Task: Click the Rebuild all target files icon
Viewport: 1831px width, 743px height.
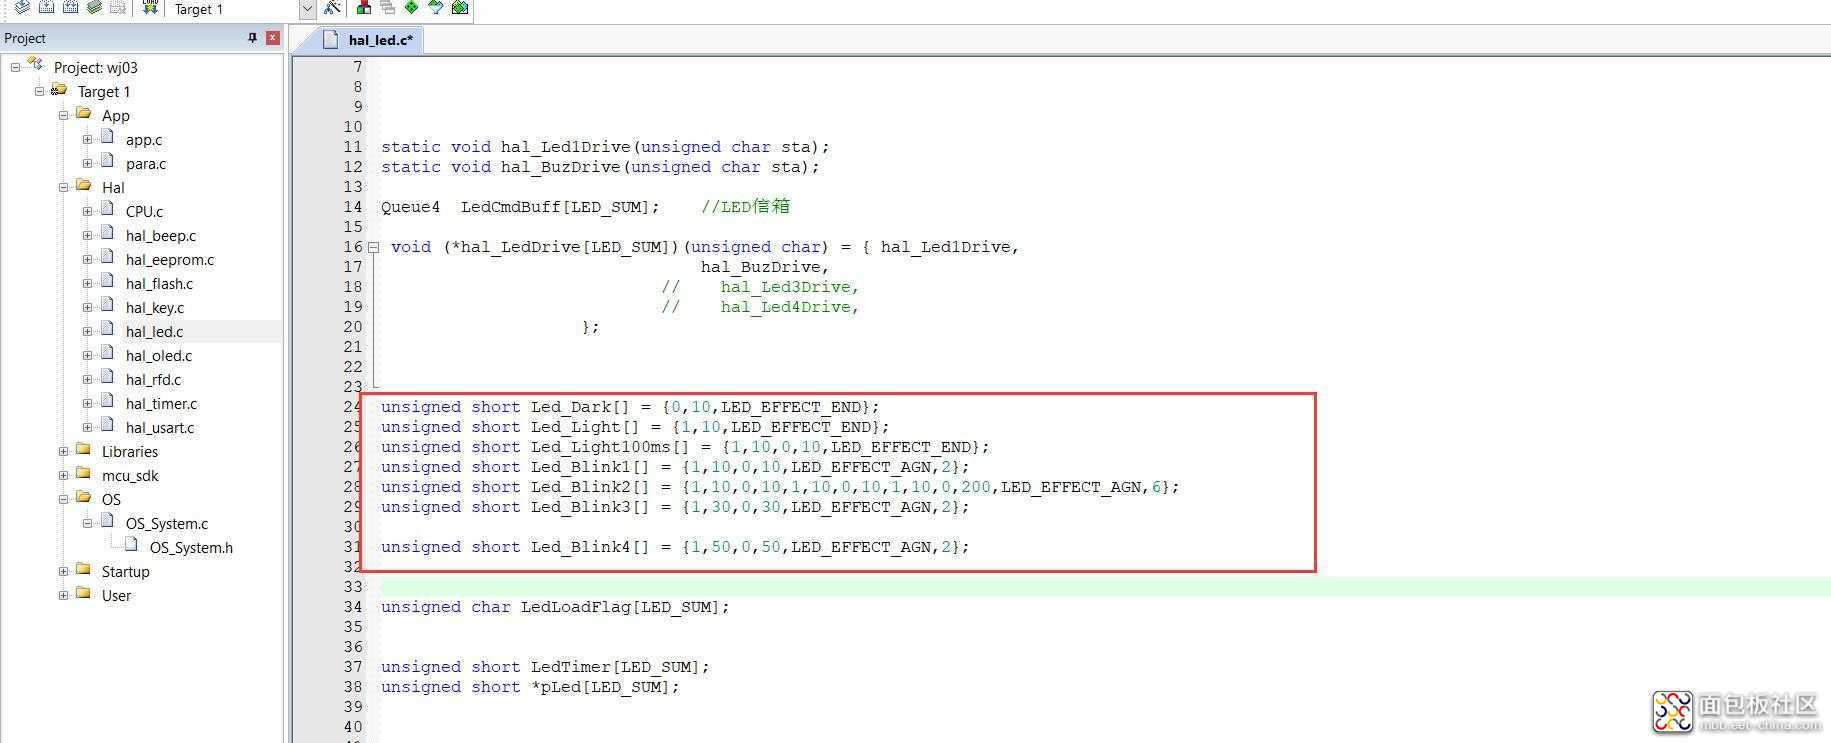Action: 70,8
